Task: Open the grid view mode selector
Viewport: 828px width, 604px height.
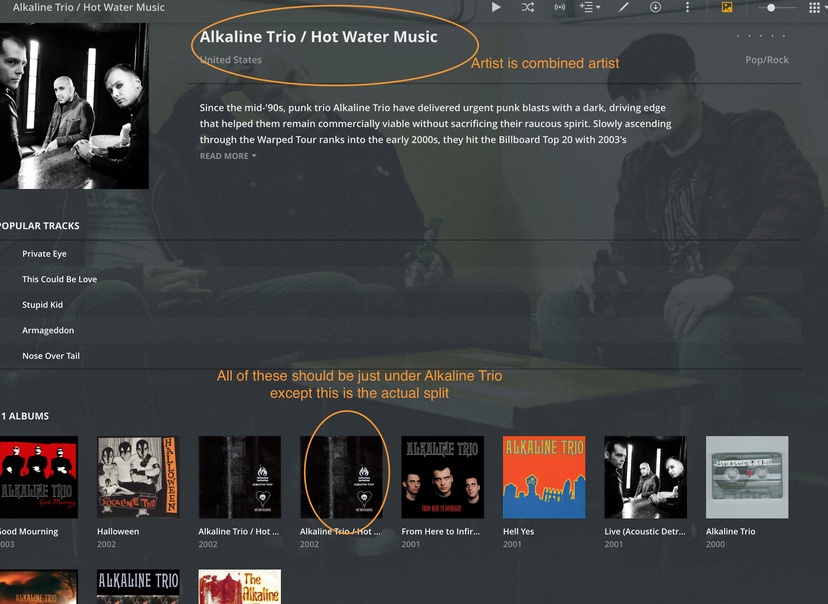Action: [x=814, y=7]
